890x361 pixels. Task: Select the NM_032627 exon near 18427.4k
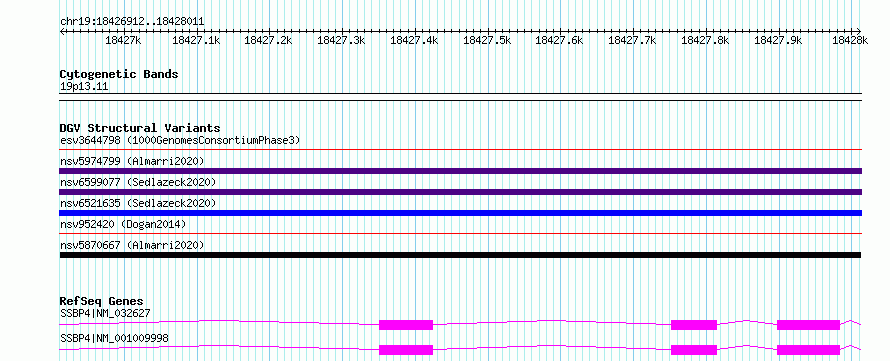pyautogui.click(x=406, y=325)
